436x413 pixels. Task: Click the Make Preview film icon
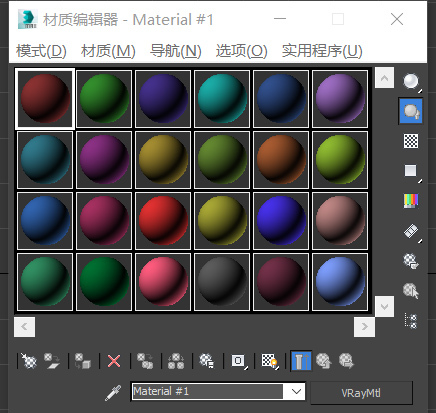click(x=411, y=231)
